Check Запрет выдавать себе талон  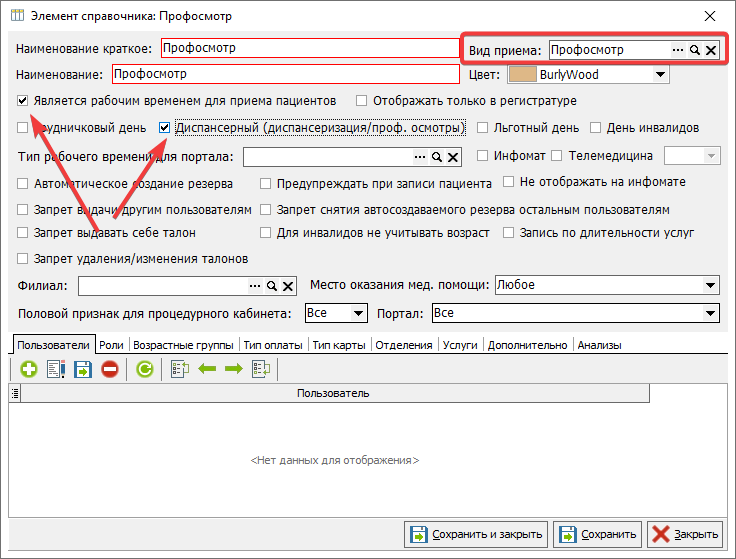(22, 233)
